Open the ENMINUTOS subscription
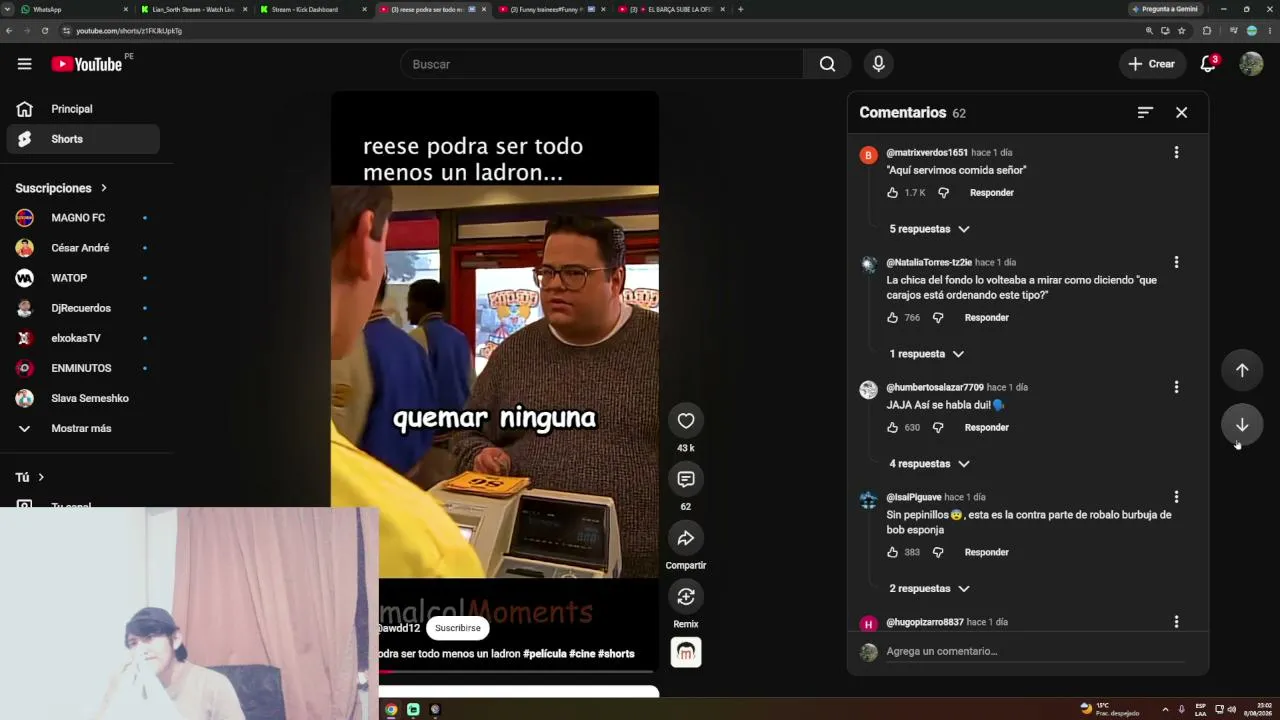This screenshot has height=720, width=1280. point(83,368)
